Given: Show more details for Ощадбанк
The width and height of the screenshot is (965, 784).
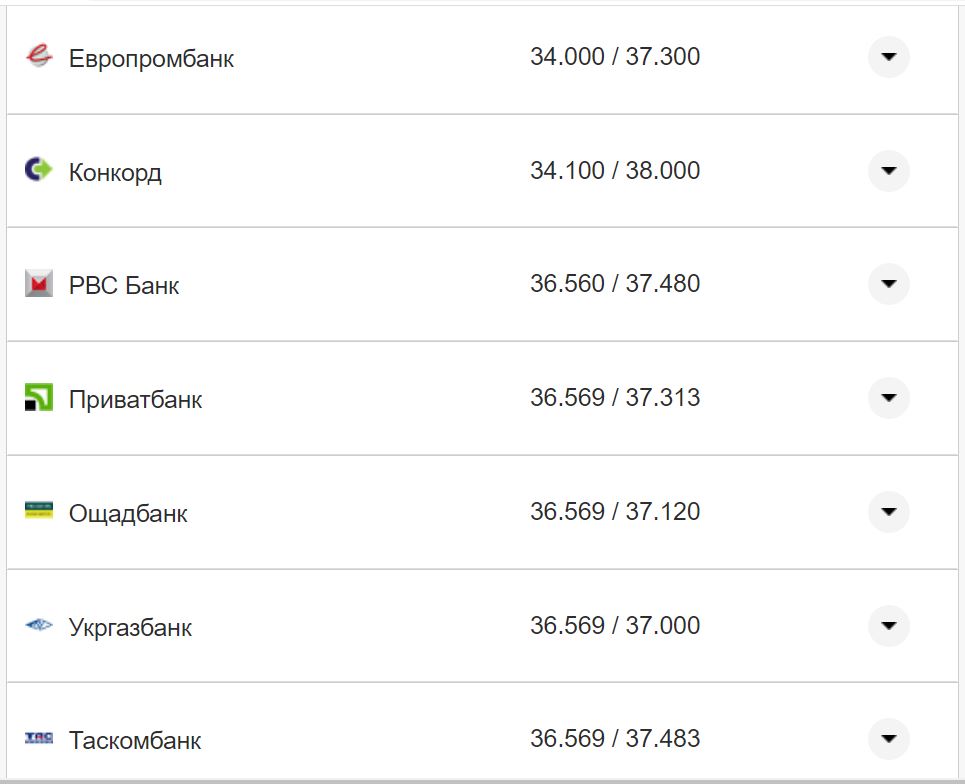Looking at the screenshot, I should [x=888, y=512].
